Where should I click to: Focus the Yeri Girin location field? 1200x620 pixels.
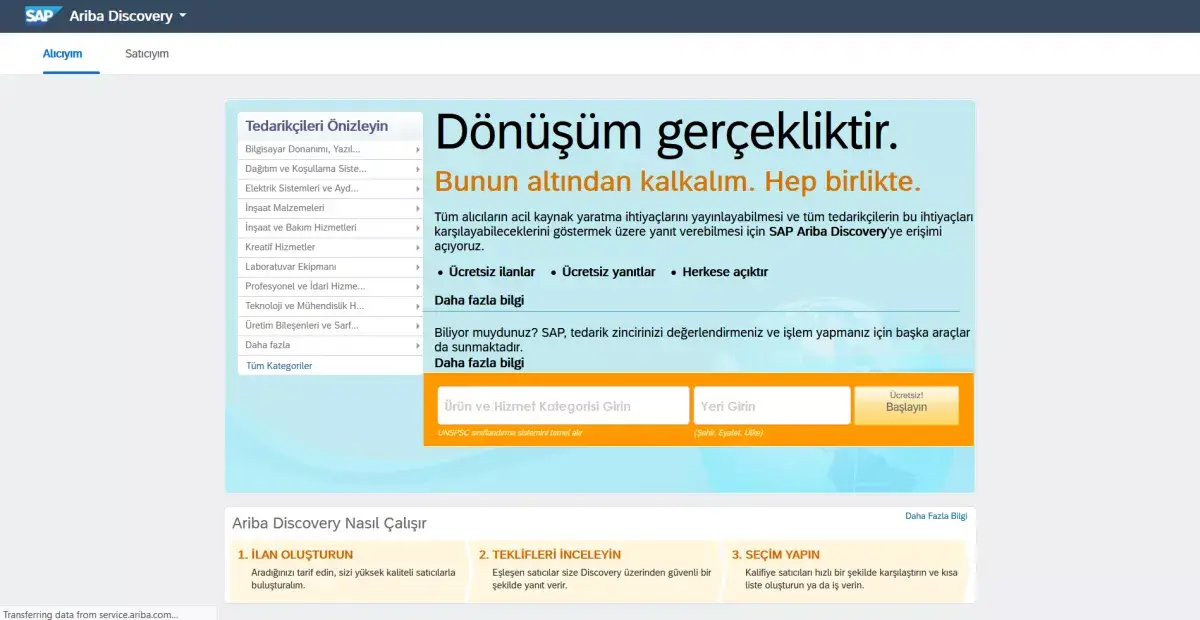pyautogui.click(x=772, y=406)
